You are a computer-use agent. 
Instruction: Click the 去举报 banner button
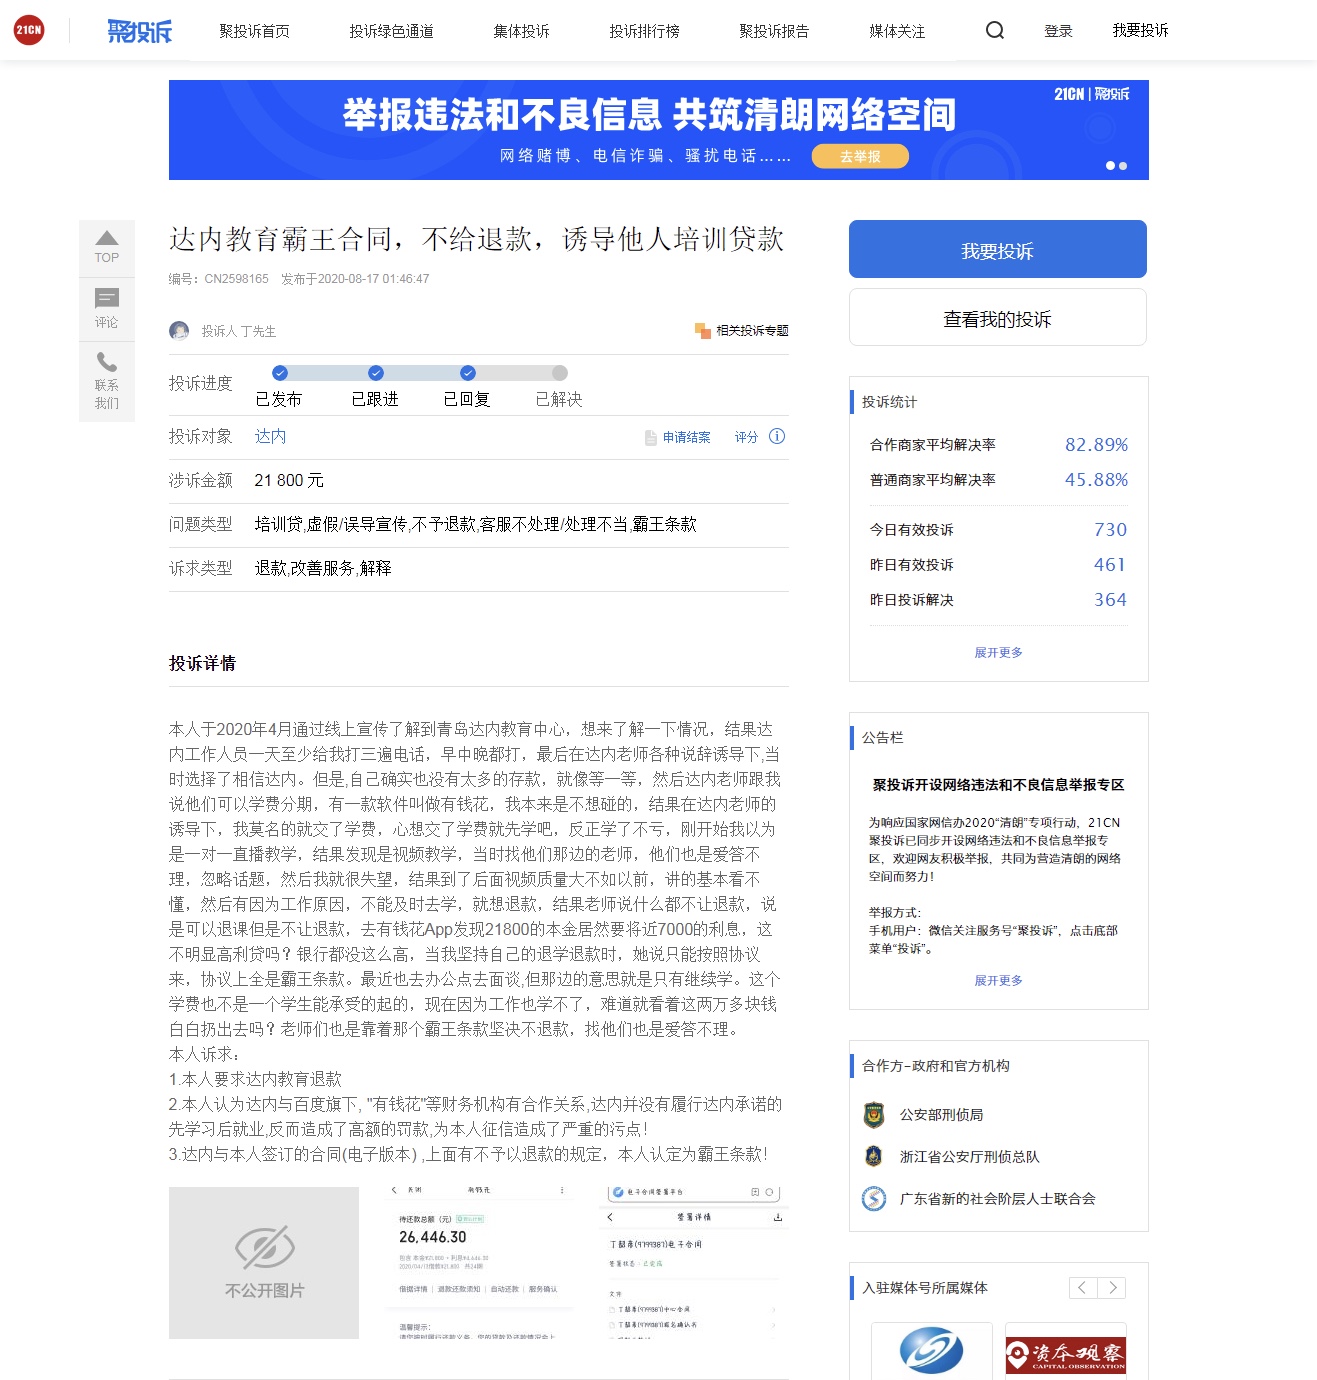click(x=860, y=156)
